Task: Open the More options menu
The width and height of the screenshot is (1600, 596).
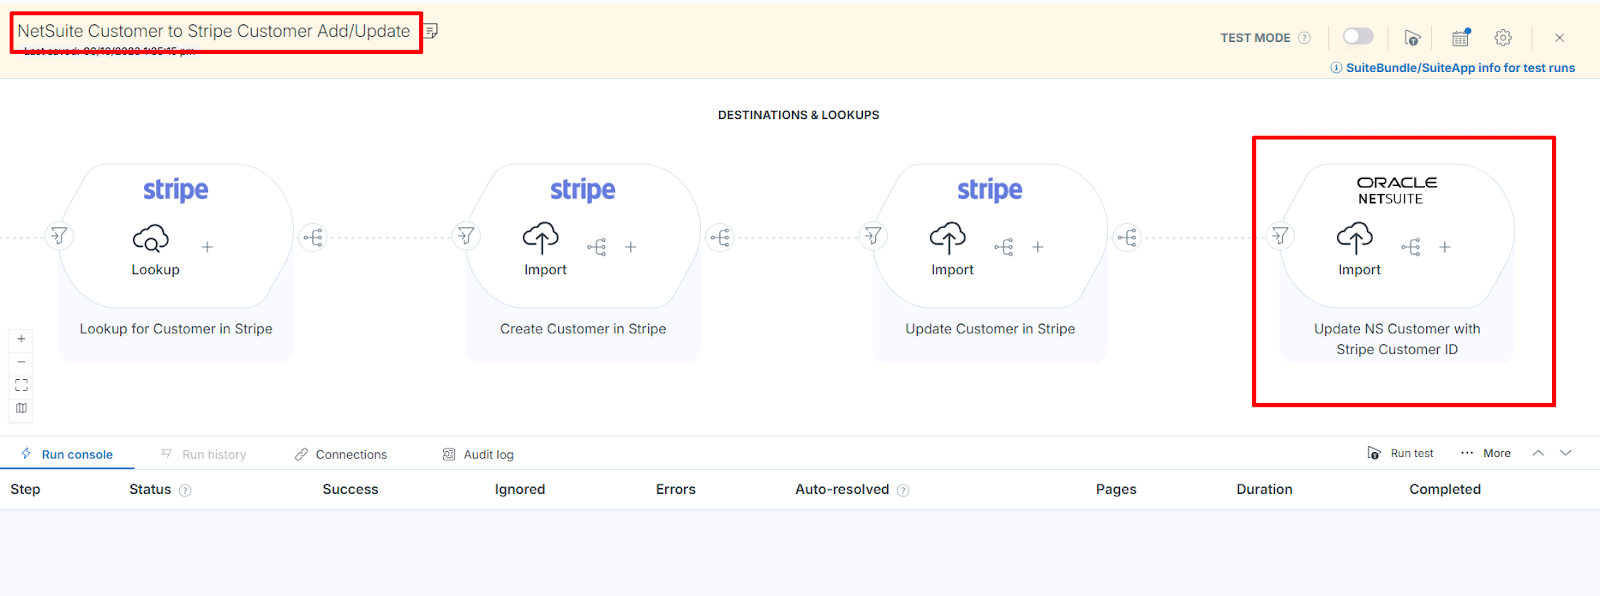Action: [x=1485, y=453]
